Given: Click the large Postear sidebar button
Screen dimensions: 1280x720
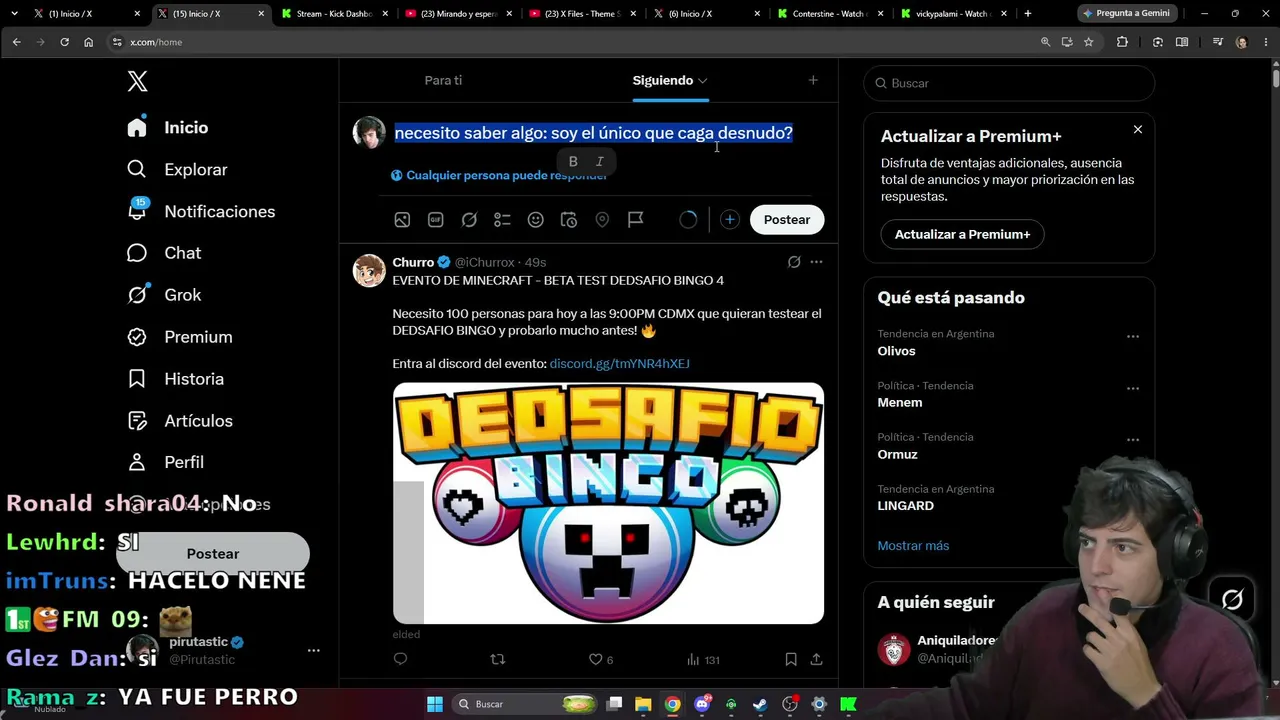Looking at the screenshot, I should coord(213,554).
